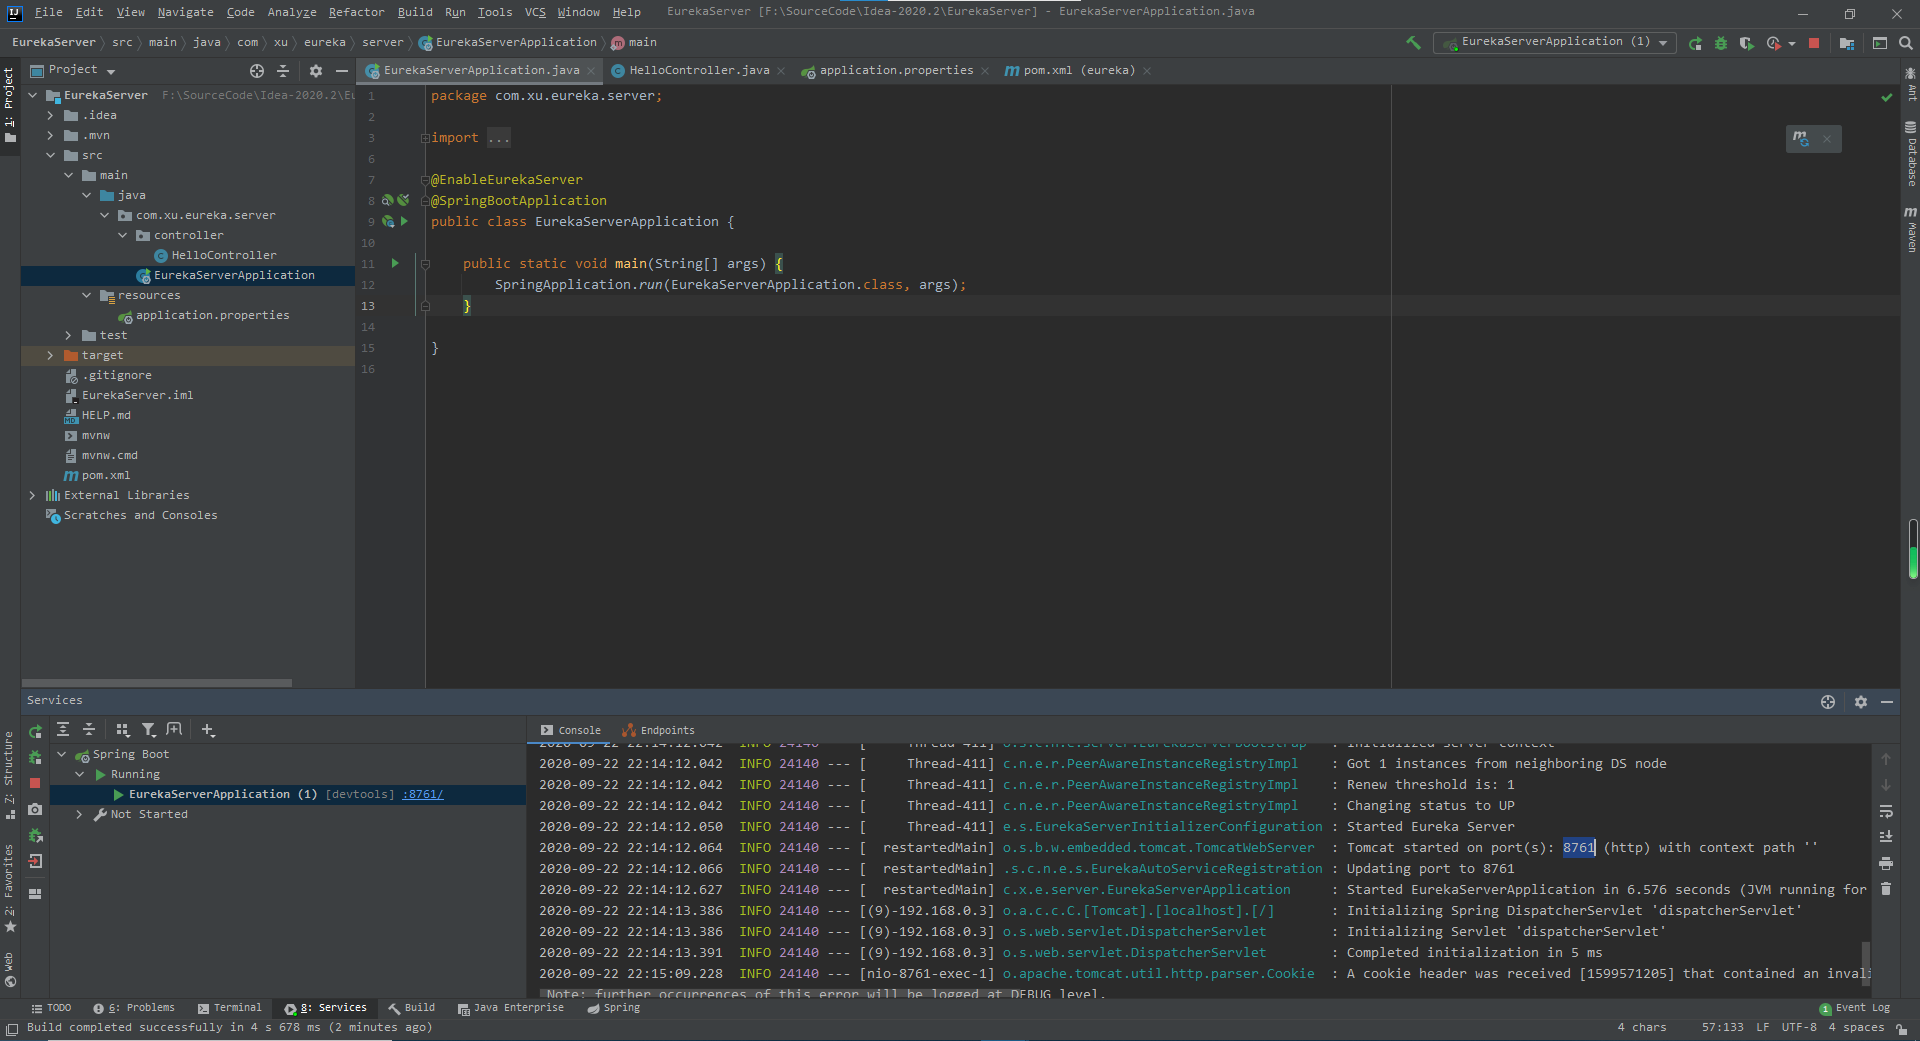Switch to application.properties editor tab
This screenshot has width=1920, height=1041.
pos(896,71)
